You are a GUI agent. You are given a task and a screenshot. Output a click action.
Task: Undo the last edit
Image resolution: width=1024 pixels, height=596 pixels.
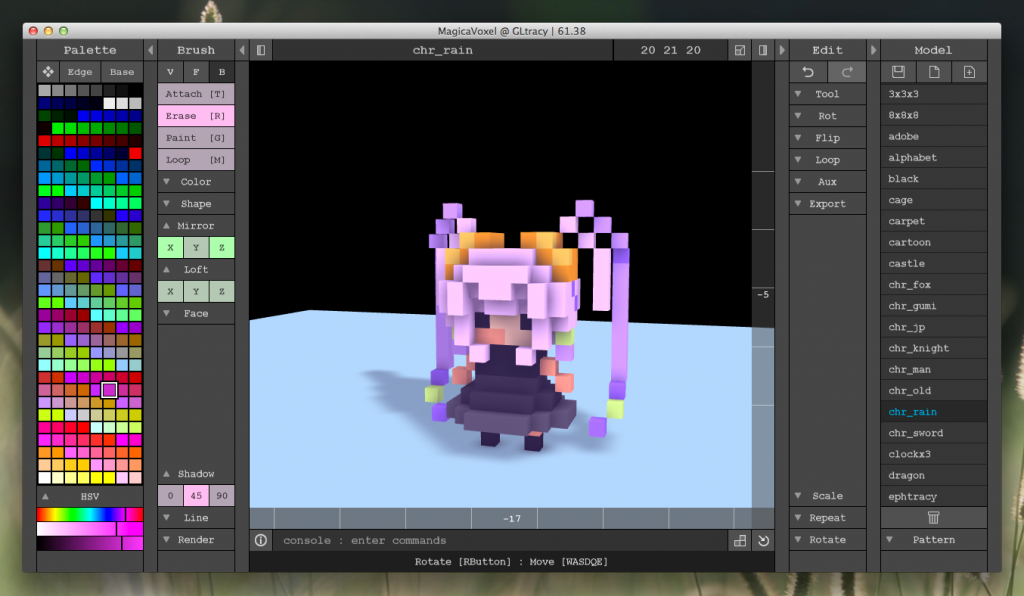[x=808, y=72]
